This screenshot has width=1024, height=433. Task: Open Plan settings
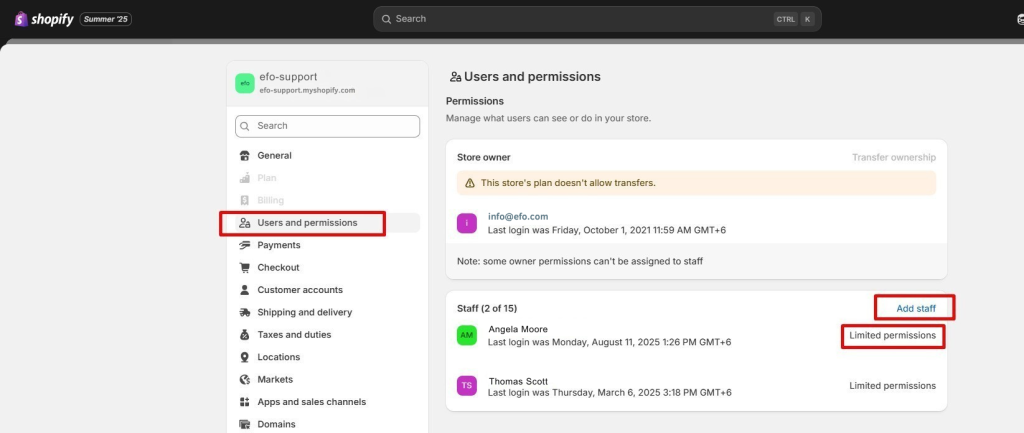pos(266,178)
